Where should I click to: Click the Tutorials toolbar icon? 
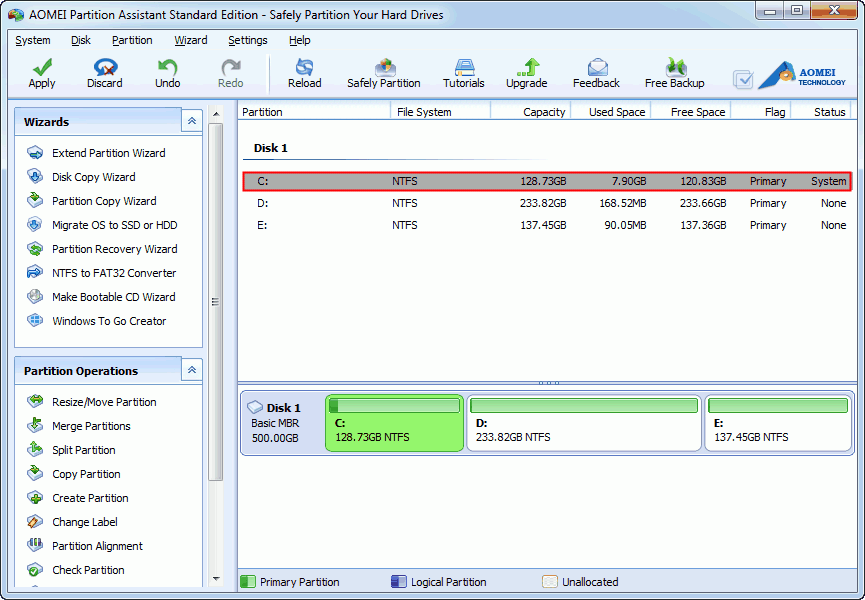[x=463, y=72]
